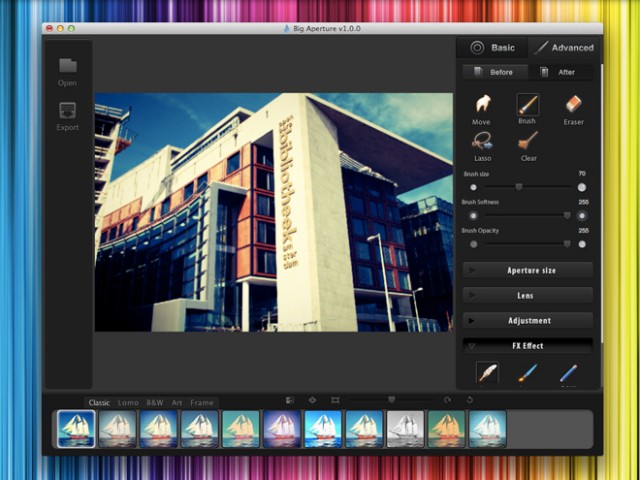Switch to Before view
Viewport: 640px width, 480px height.
click(x=495, y=72)
